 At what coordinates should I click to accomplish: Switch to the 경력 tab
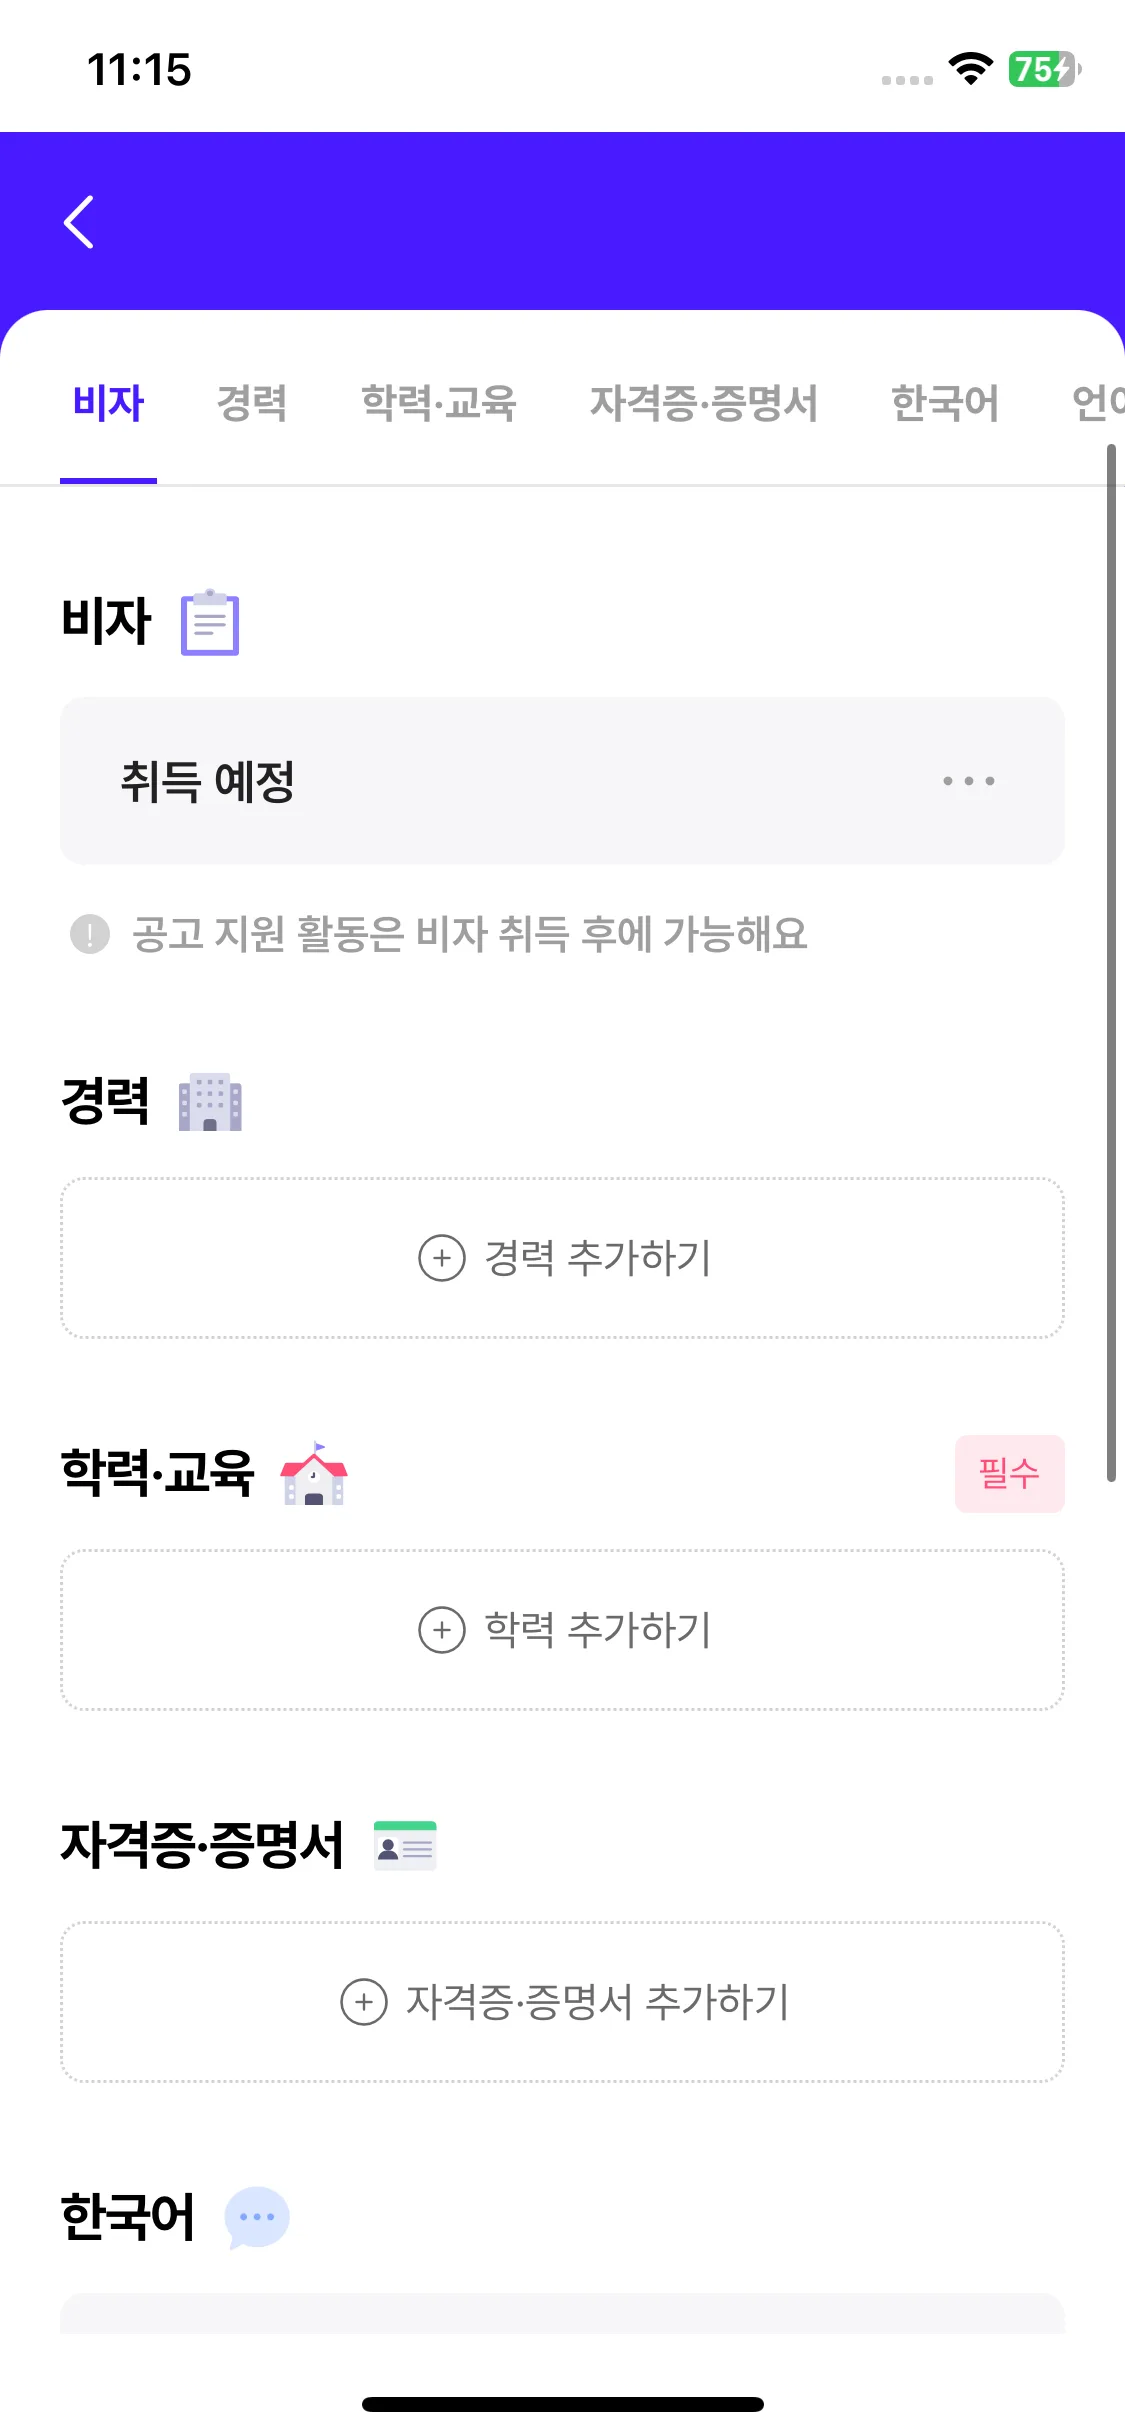point(252,403)
